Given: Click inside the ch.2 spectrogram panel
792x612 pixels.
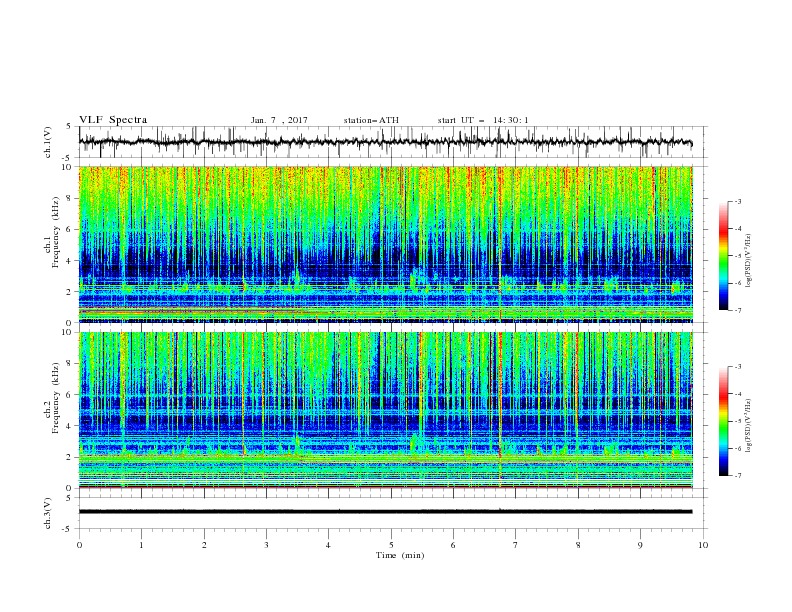Looking at the screenshot, I should coord(386,410).
